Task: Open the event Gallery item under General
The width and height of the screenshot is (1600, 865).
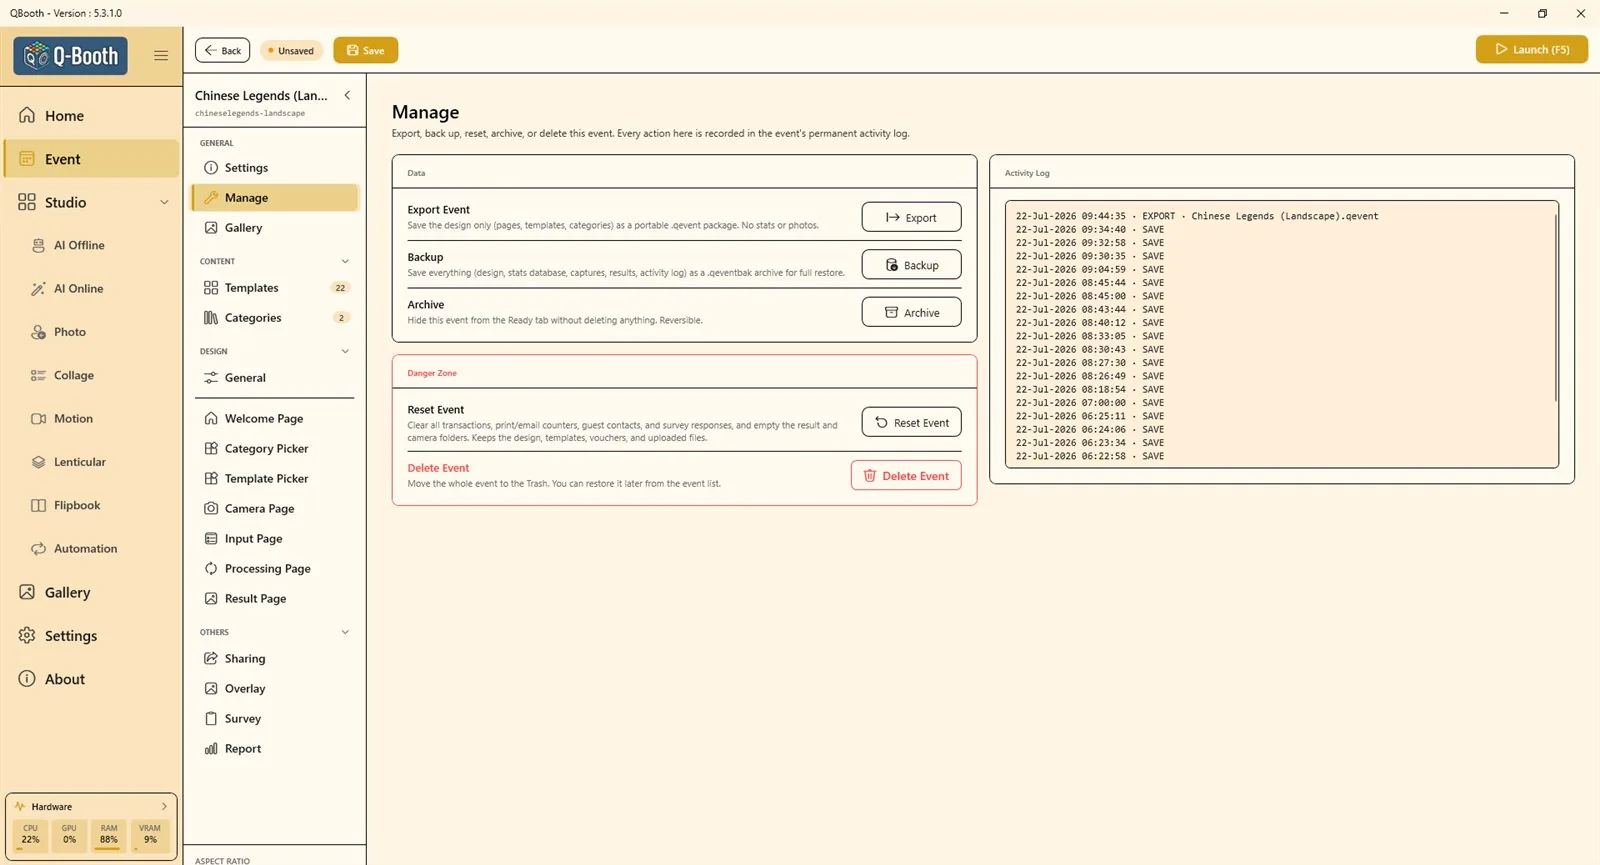Action: tap(275, 228)
